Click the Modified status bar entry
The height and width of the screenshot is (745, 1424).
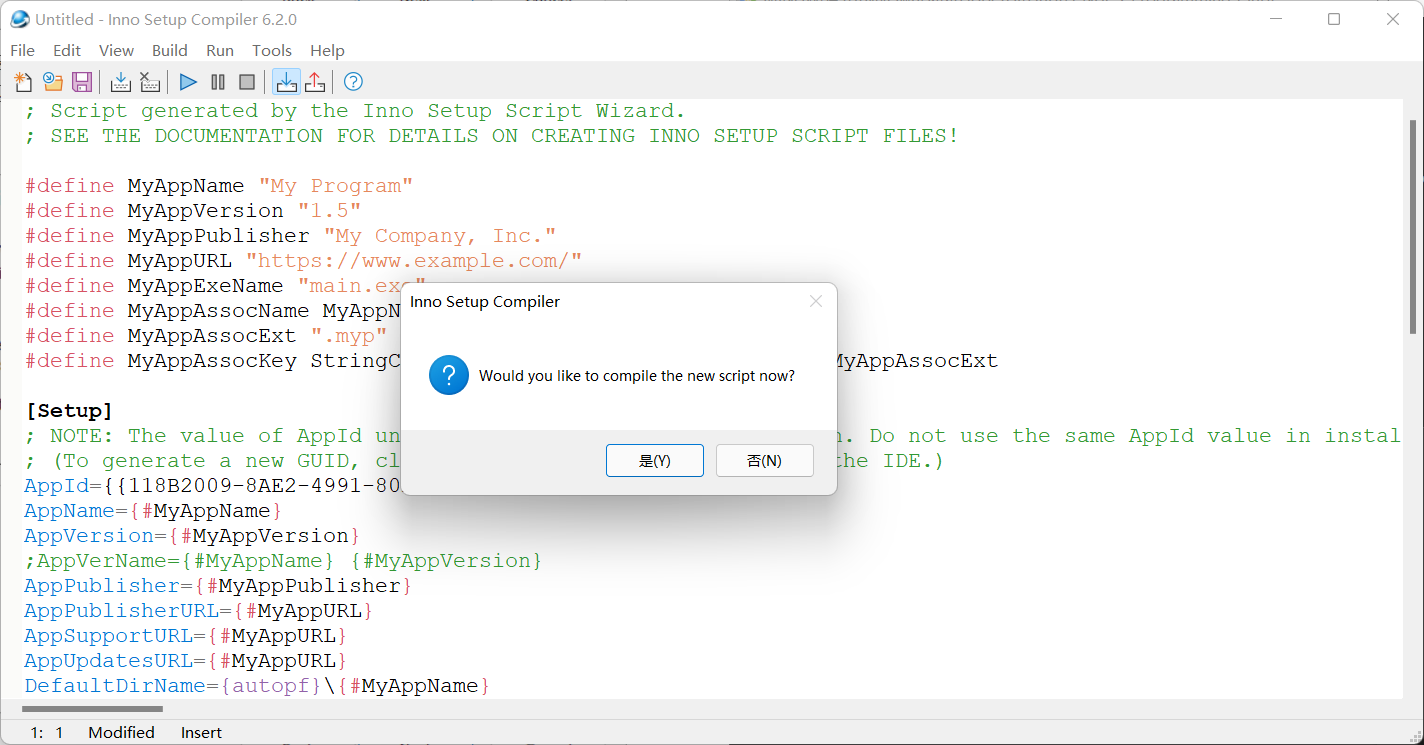[121, 733]
